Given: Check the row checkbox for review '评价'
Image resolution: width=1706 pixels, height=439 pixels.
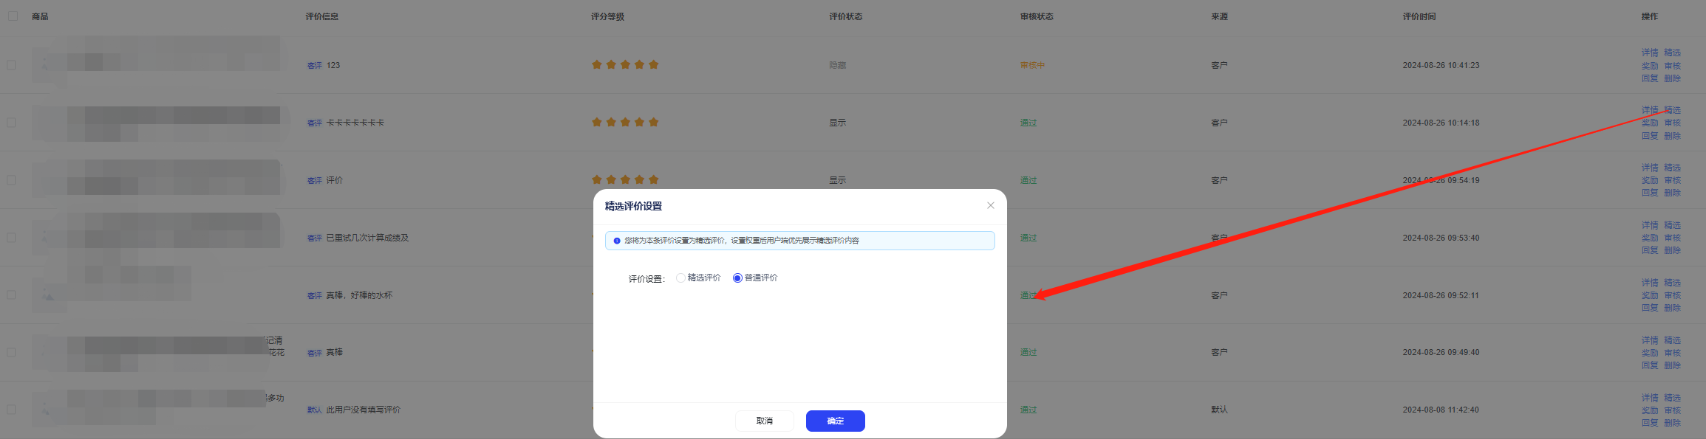Looking at the screenshot, I should tap(12, 180).
